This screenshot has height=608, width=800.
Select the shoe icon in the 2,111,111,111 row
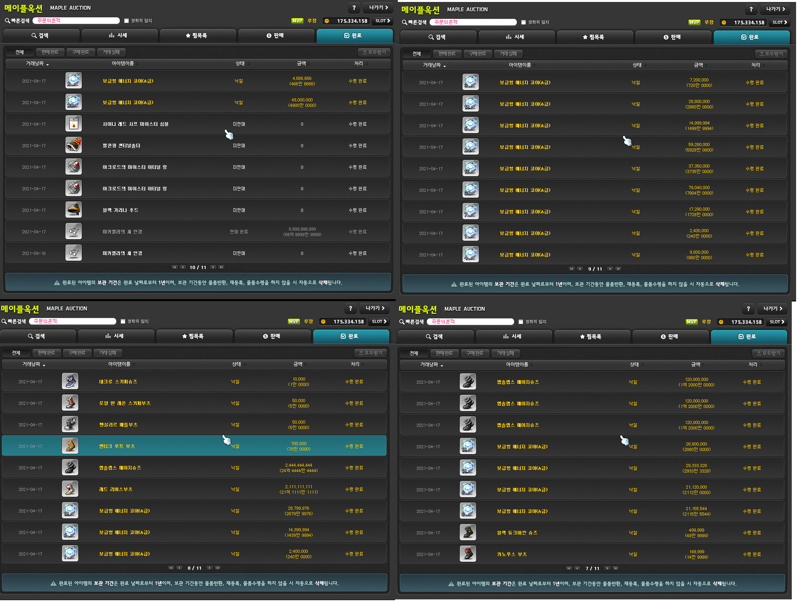[70, 489]
